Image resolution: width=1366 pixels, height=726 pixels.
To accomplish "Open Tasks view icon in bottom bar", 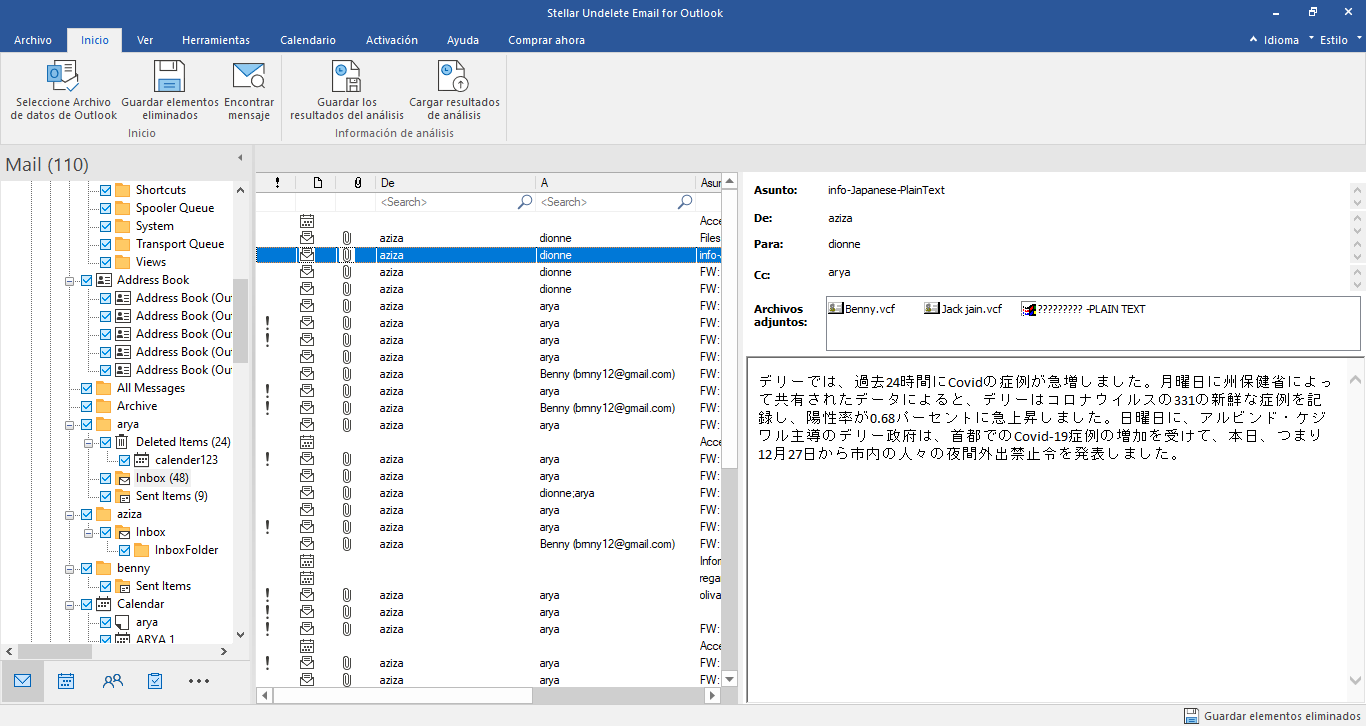I will [x=155, y=681].
